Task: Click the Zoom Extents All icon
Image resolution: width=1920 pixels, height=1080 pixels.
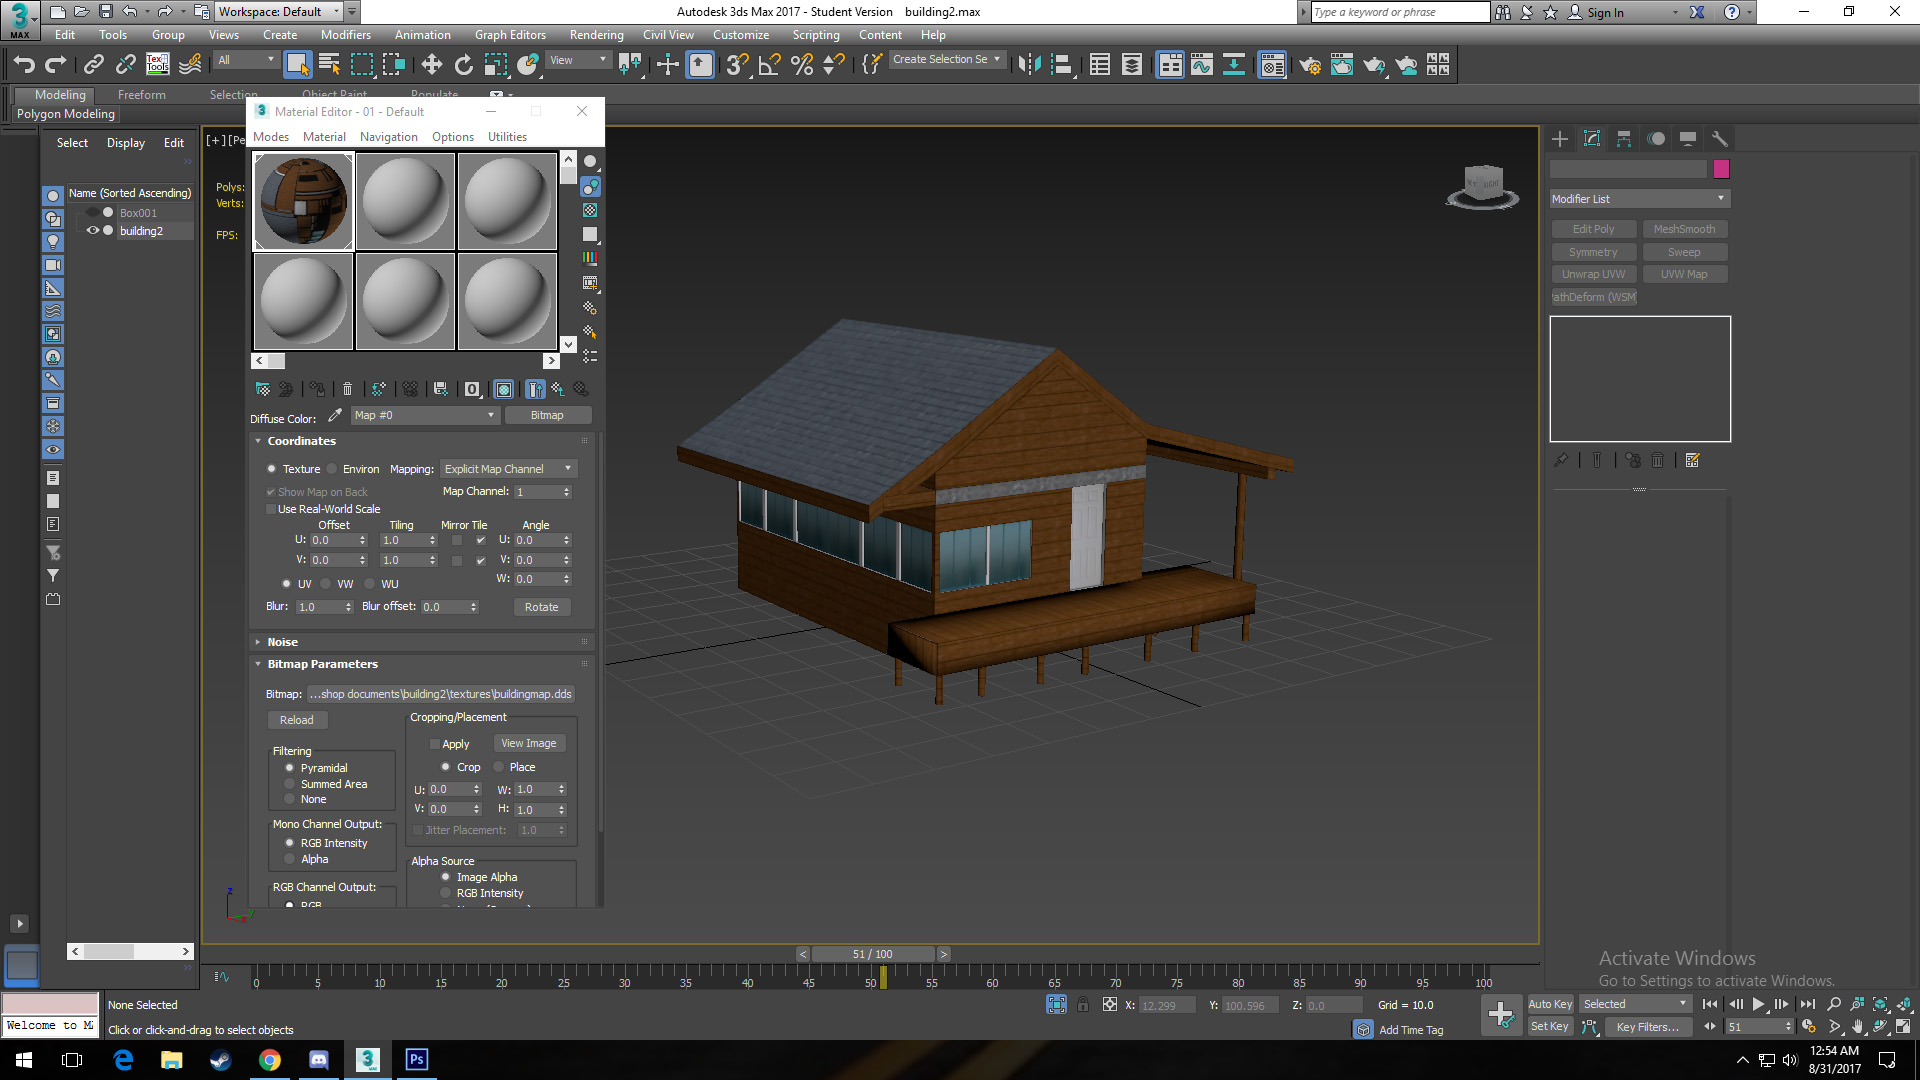Action: click(x=1904, y=1005)
